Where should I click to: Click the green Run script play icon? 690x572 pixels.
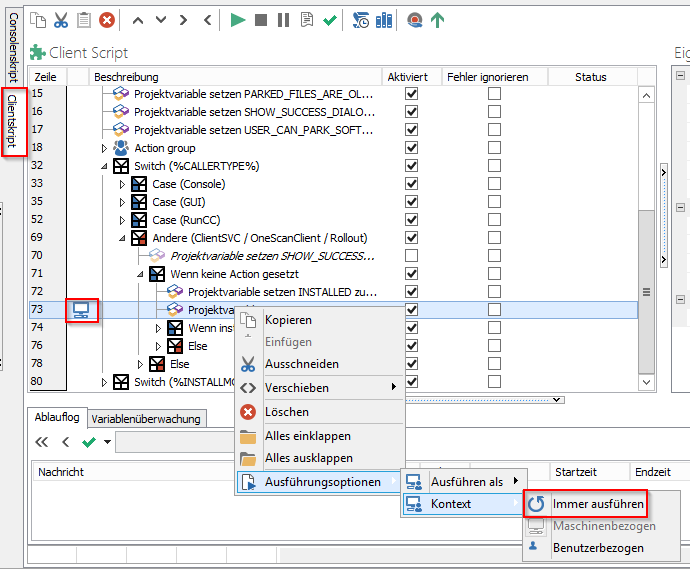[238, 20]
